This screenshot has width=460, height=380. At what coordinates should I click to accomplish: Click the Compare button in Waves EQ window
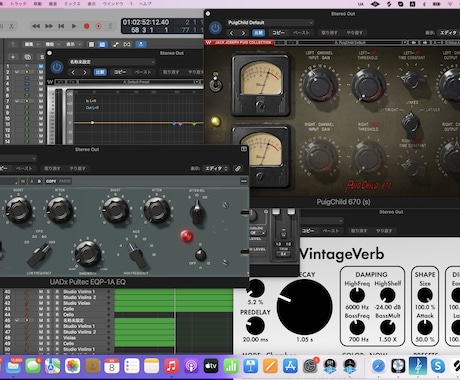pos(100,72)
